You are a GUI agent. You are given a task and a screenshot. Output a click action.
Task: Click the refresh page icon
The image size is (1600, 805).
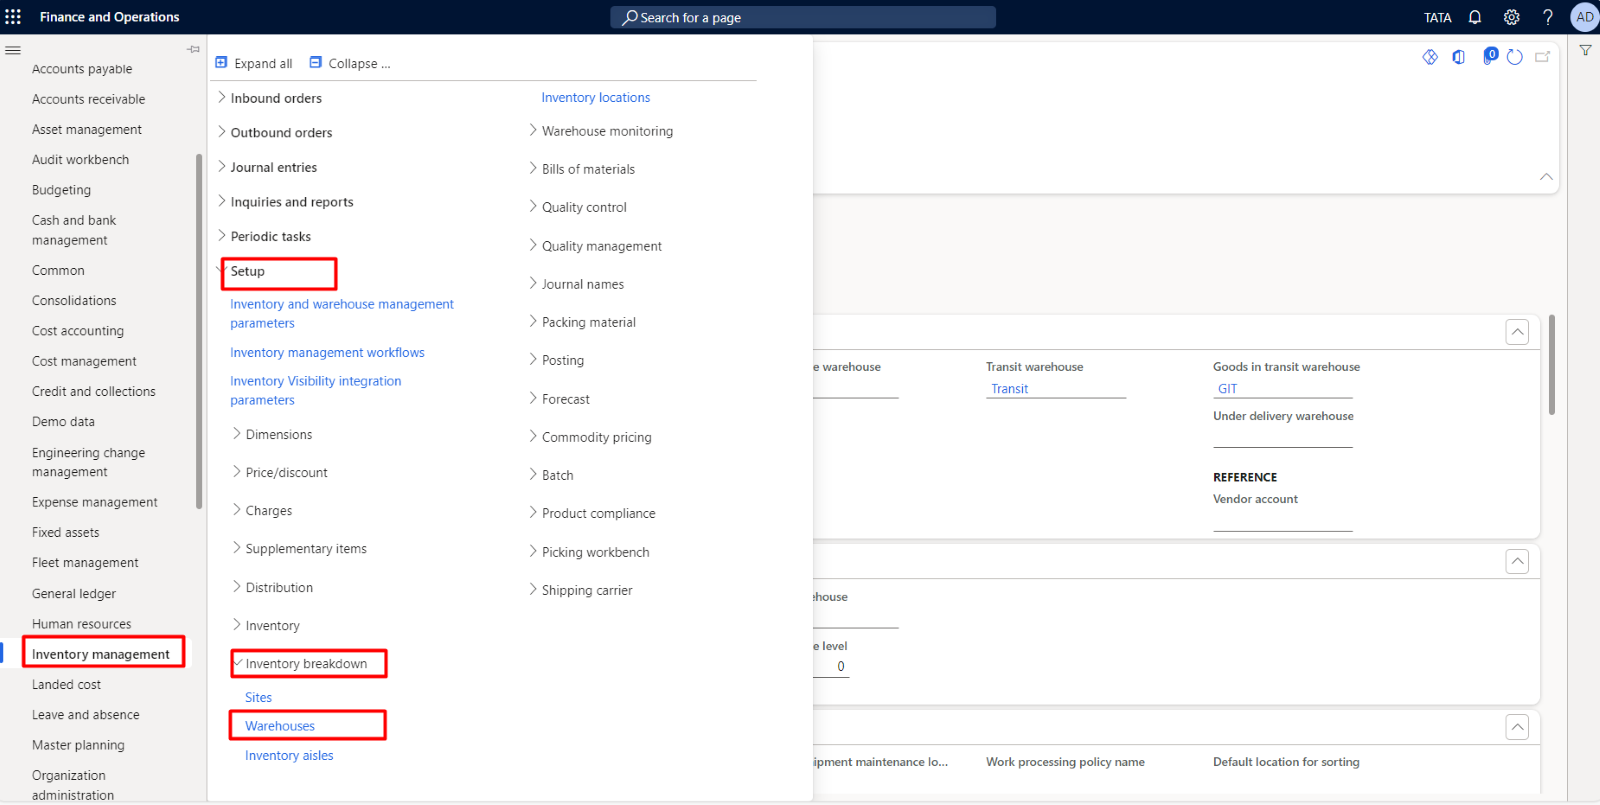click(1515, 57)
